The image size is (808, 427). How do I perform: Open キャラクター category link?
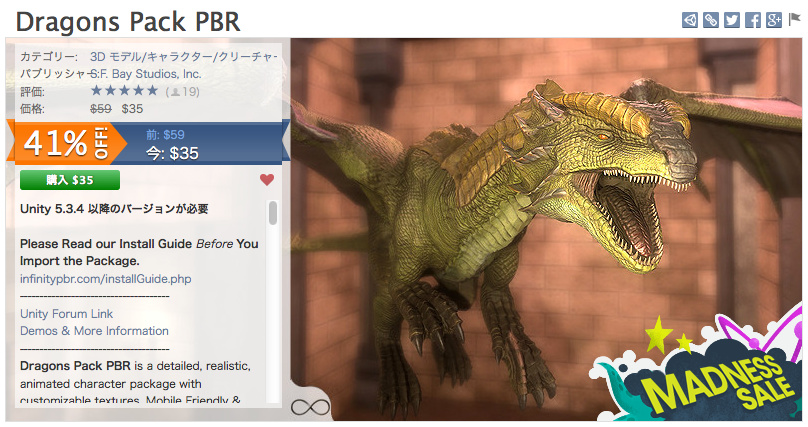tap(179, 57)
